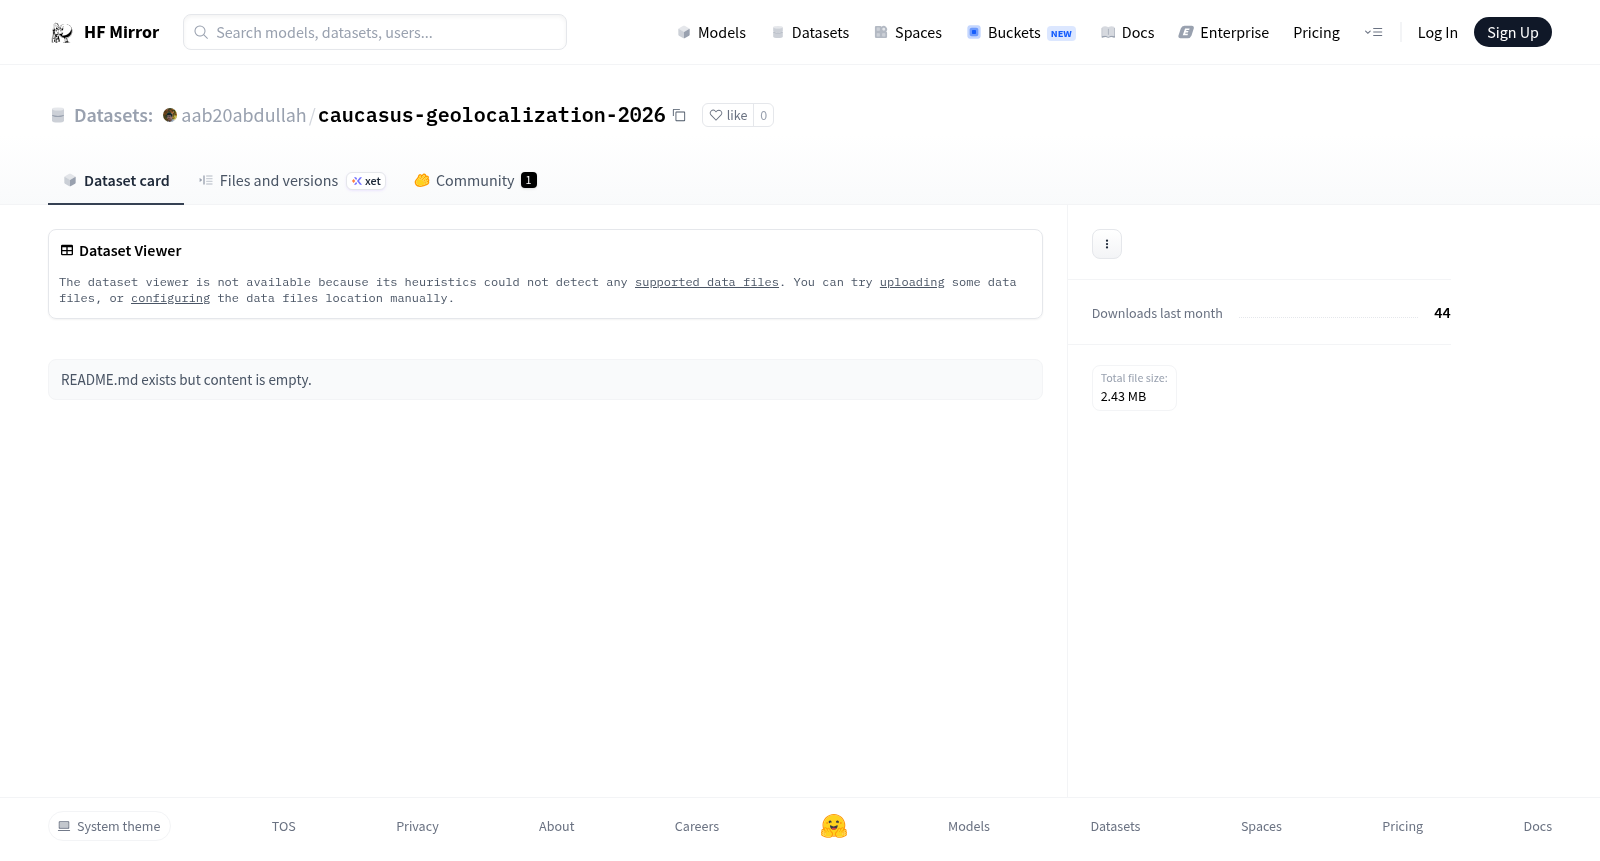
Task: Open the footer About link
Action: click(556, 826)
